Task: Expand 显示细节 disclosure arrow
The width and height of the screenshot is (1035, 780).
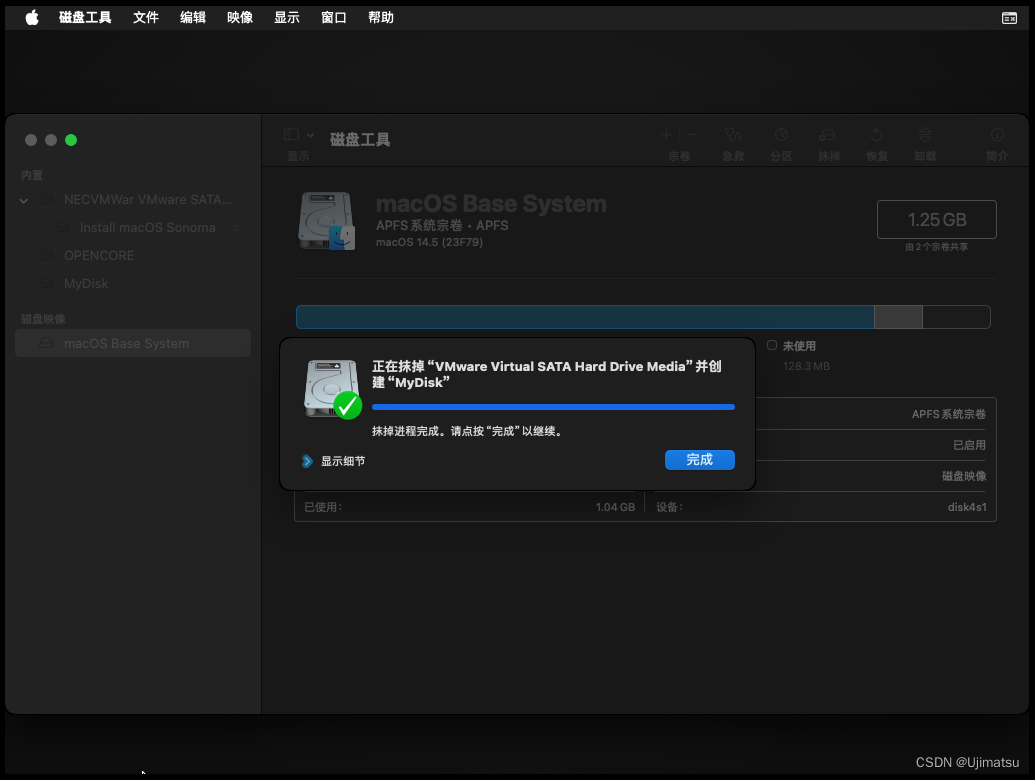Action: click(x=307, y=461)
